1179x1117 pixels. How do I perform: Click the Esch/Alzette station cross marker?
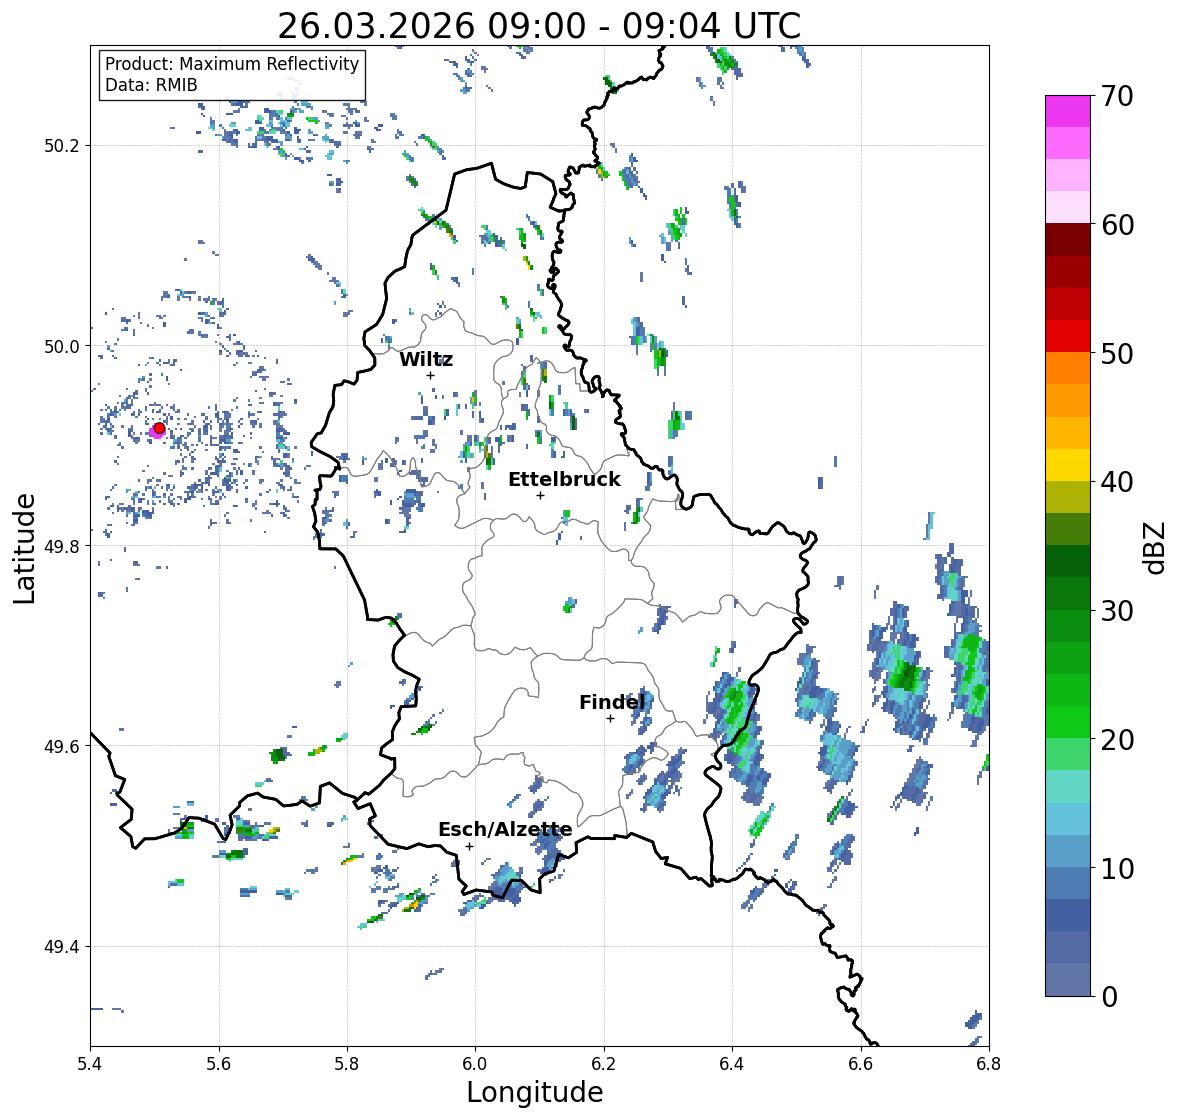(x=469, y=846)
